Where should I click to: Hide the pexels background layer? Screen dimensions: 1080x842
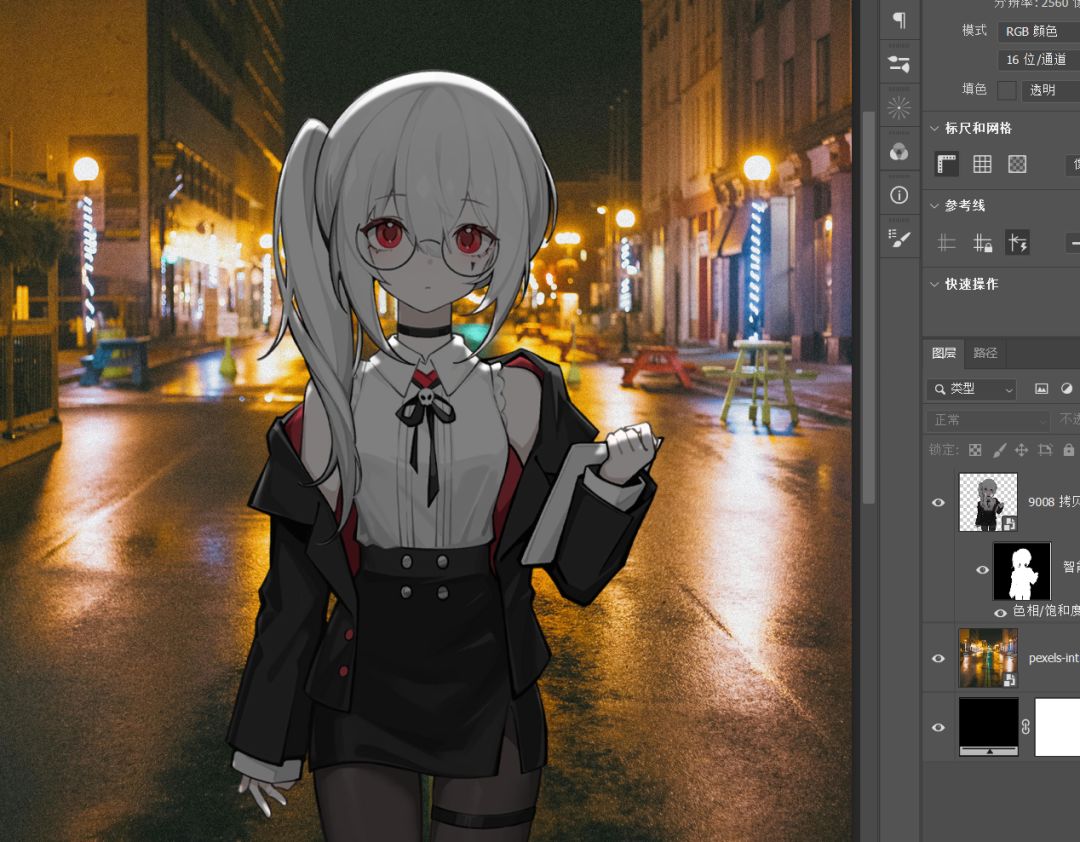938,658
